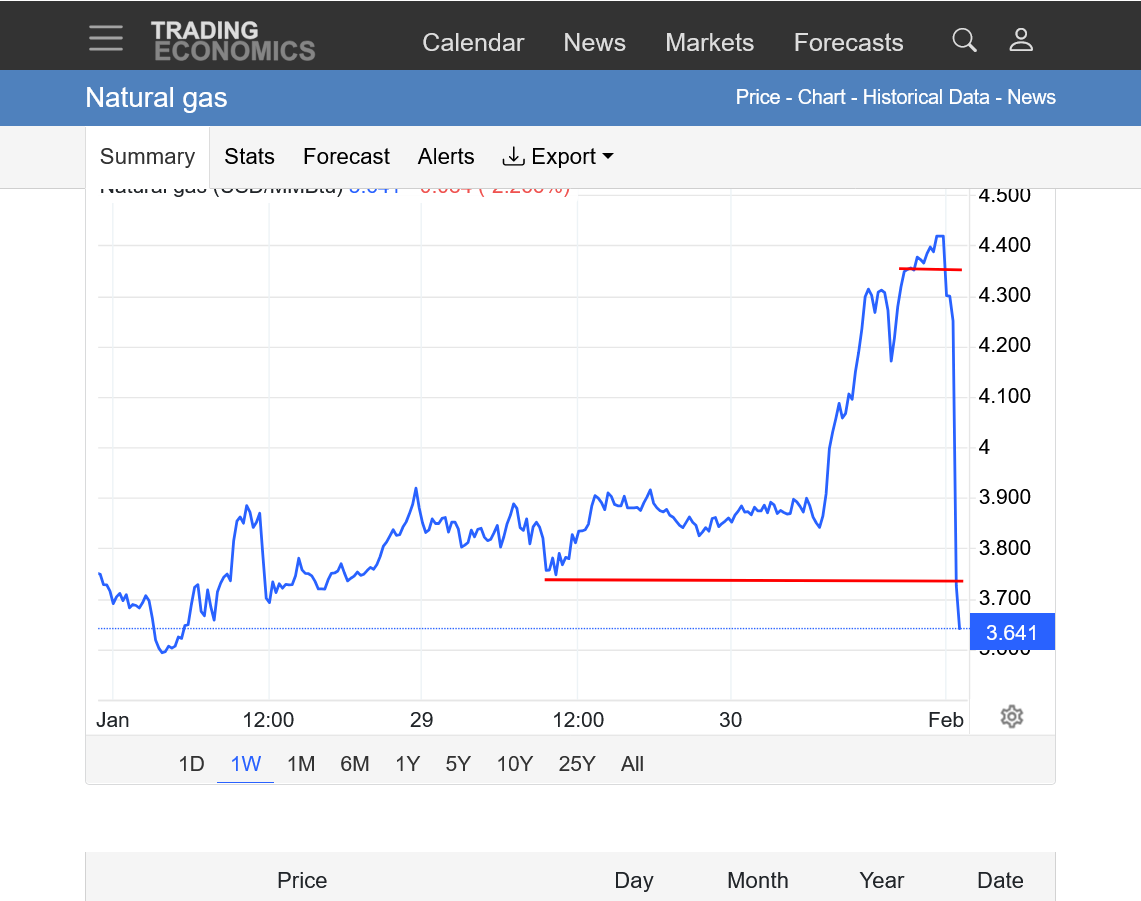Click the user account icon
Viewport: 1141px width, 901px height.
(x=1021, y=40)
